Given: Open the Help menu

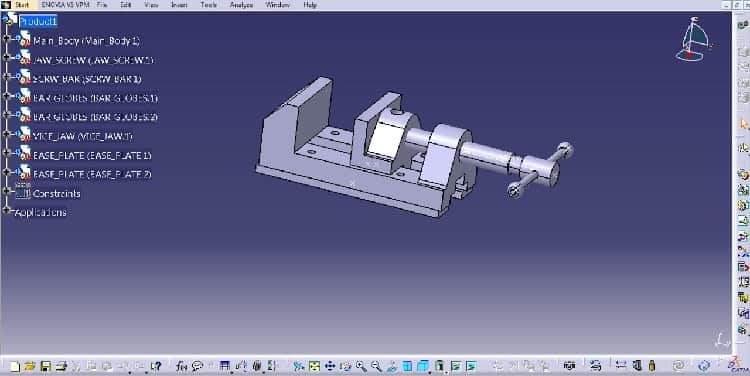Looking at the screenshot, I should pos(310,5).
